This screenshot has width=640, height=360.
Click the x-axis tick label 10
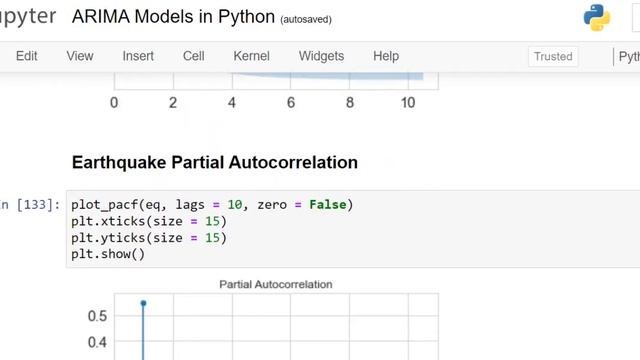408,102
